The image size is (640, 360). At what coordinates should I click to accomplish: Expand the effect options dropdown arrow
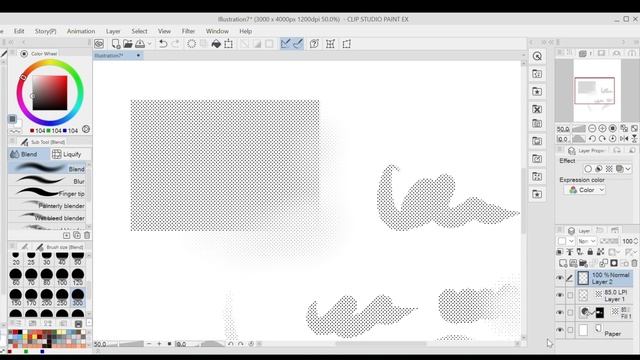(x=628, y=169)
